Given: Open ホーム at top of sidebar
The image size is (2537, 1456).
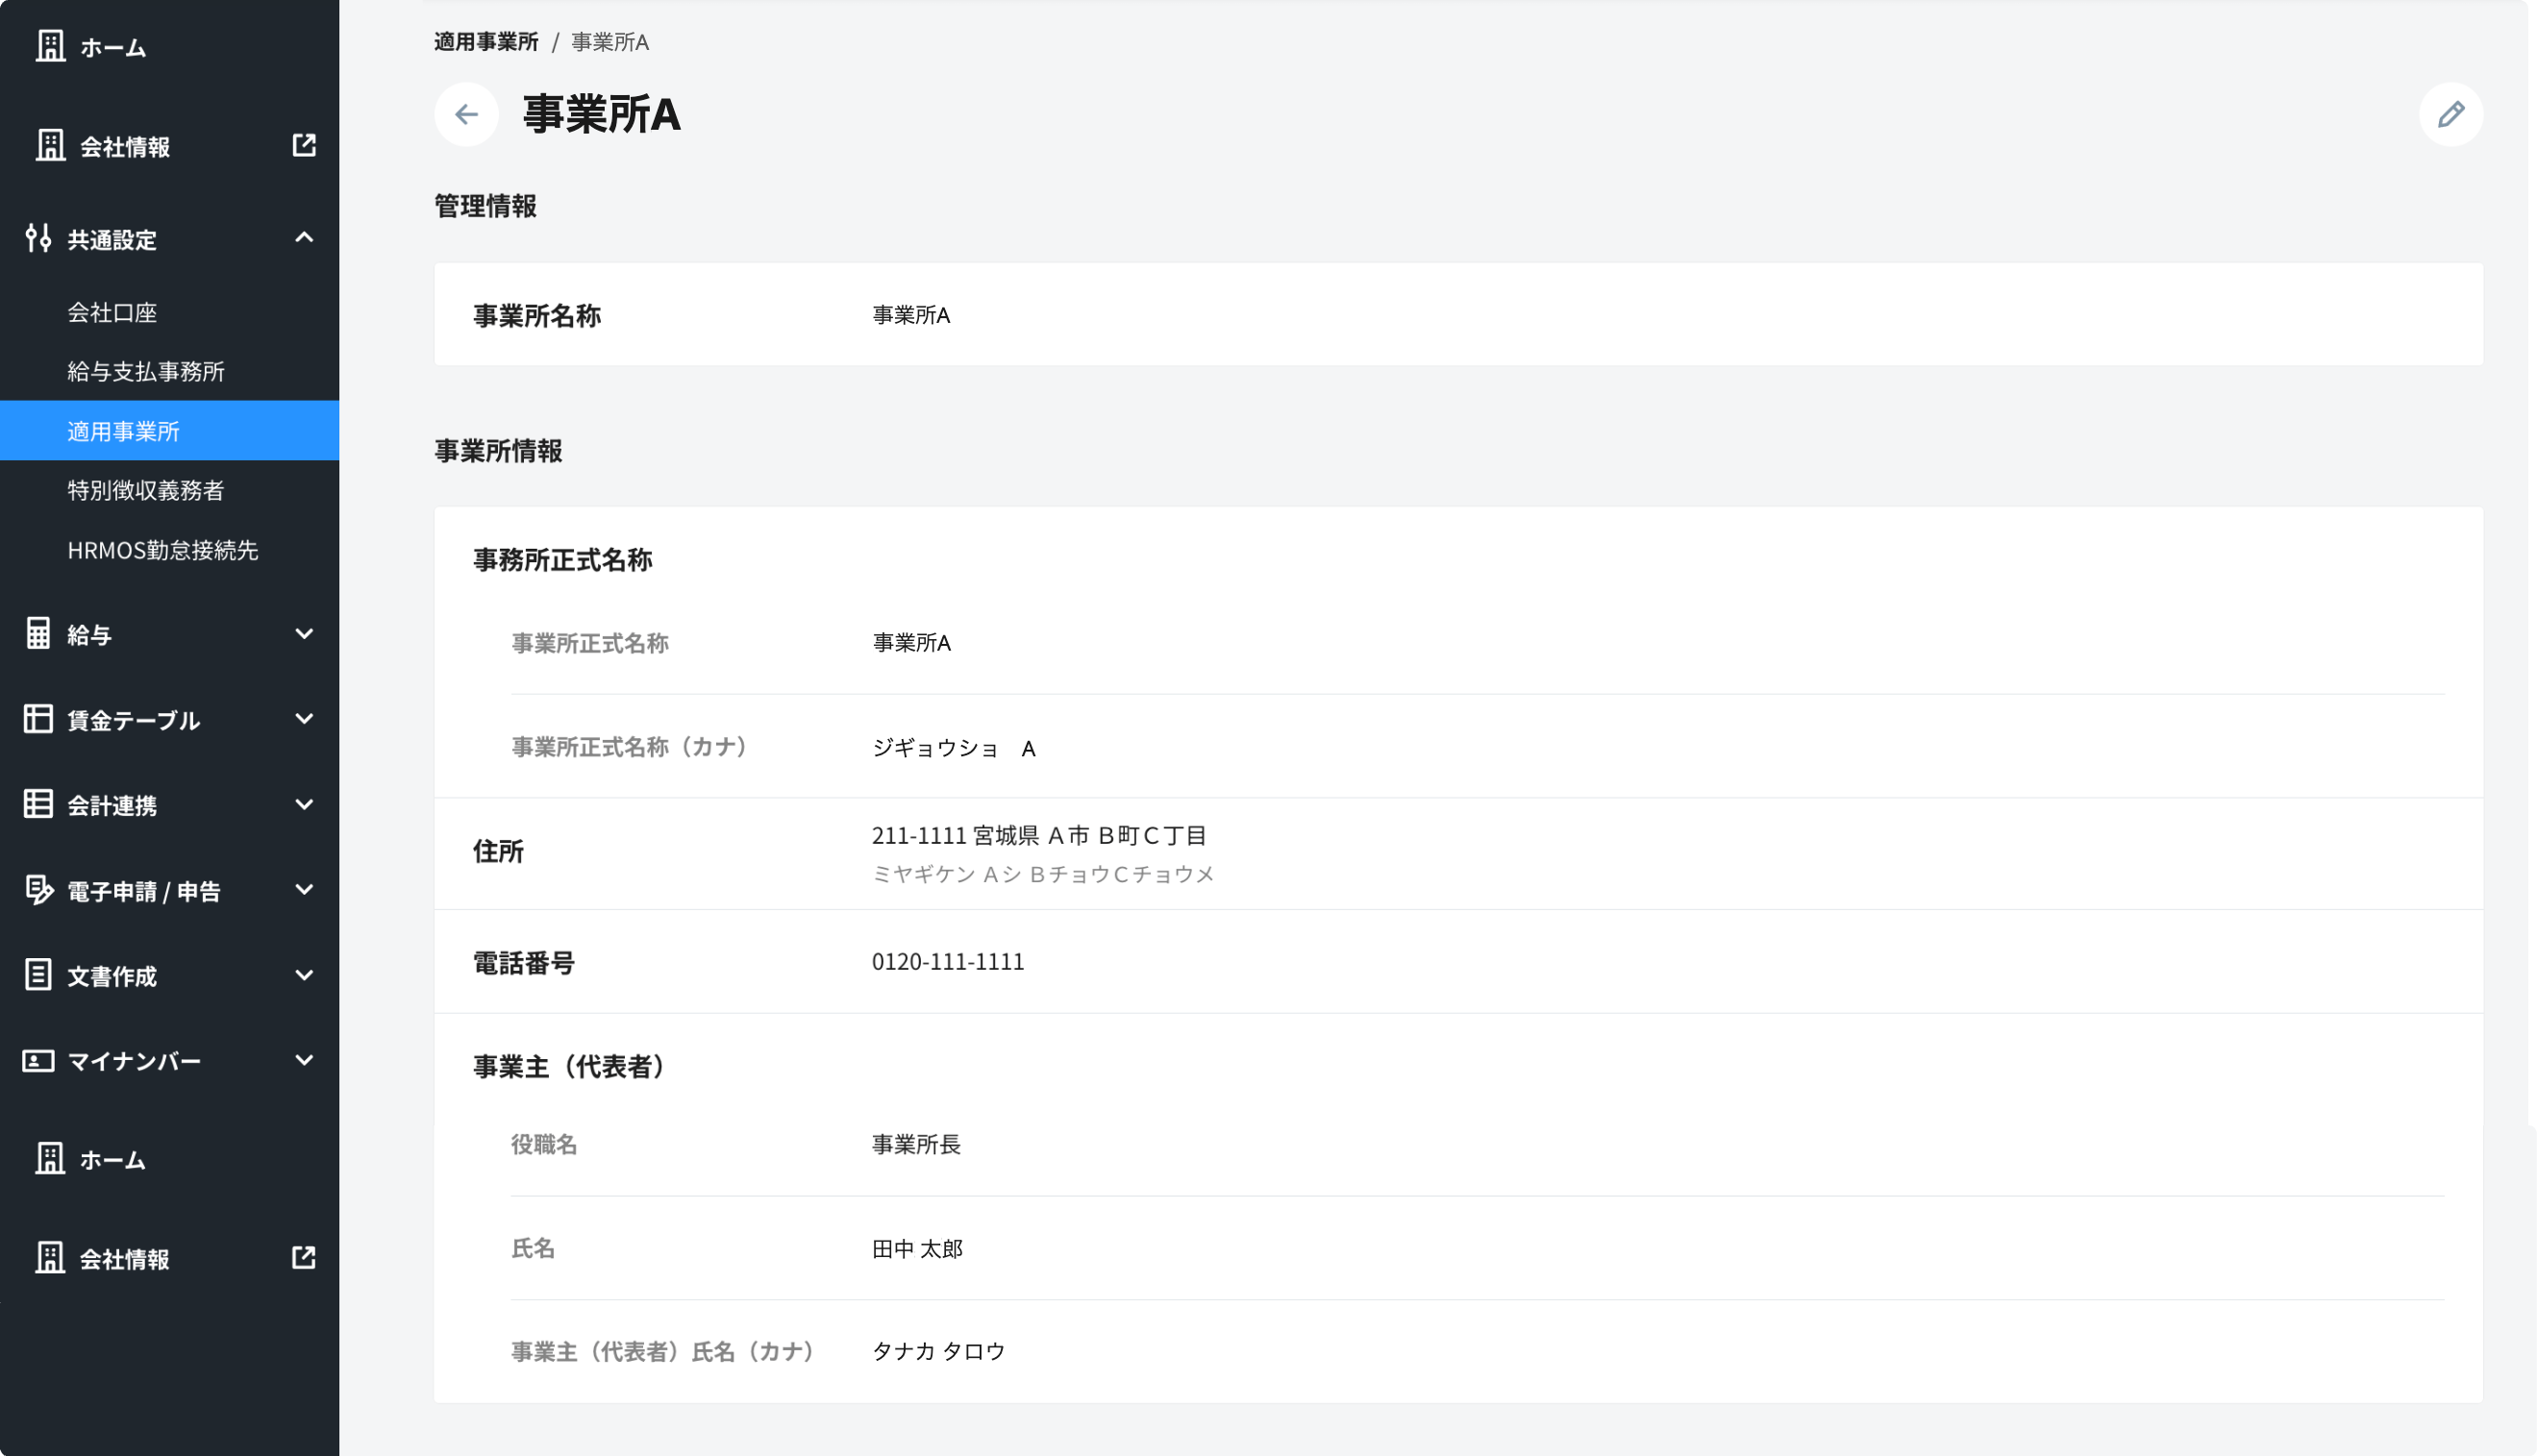Looking at the screenshot, I should 112,47.
